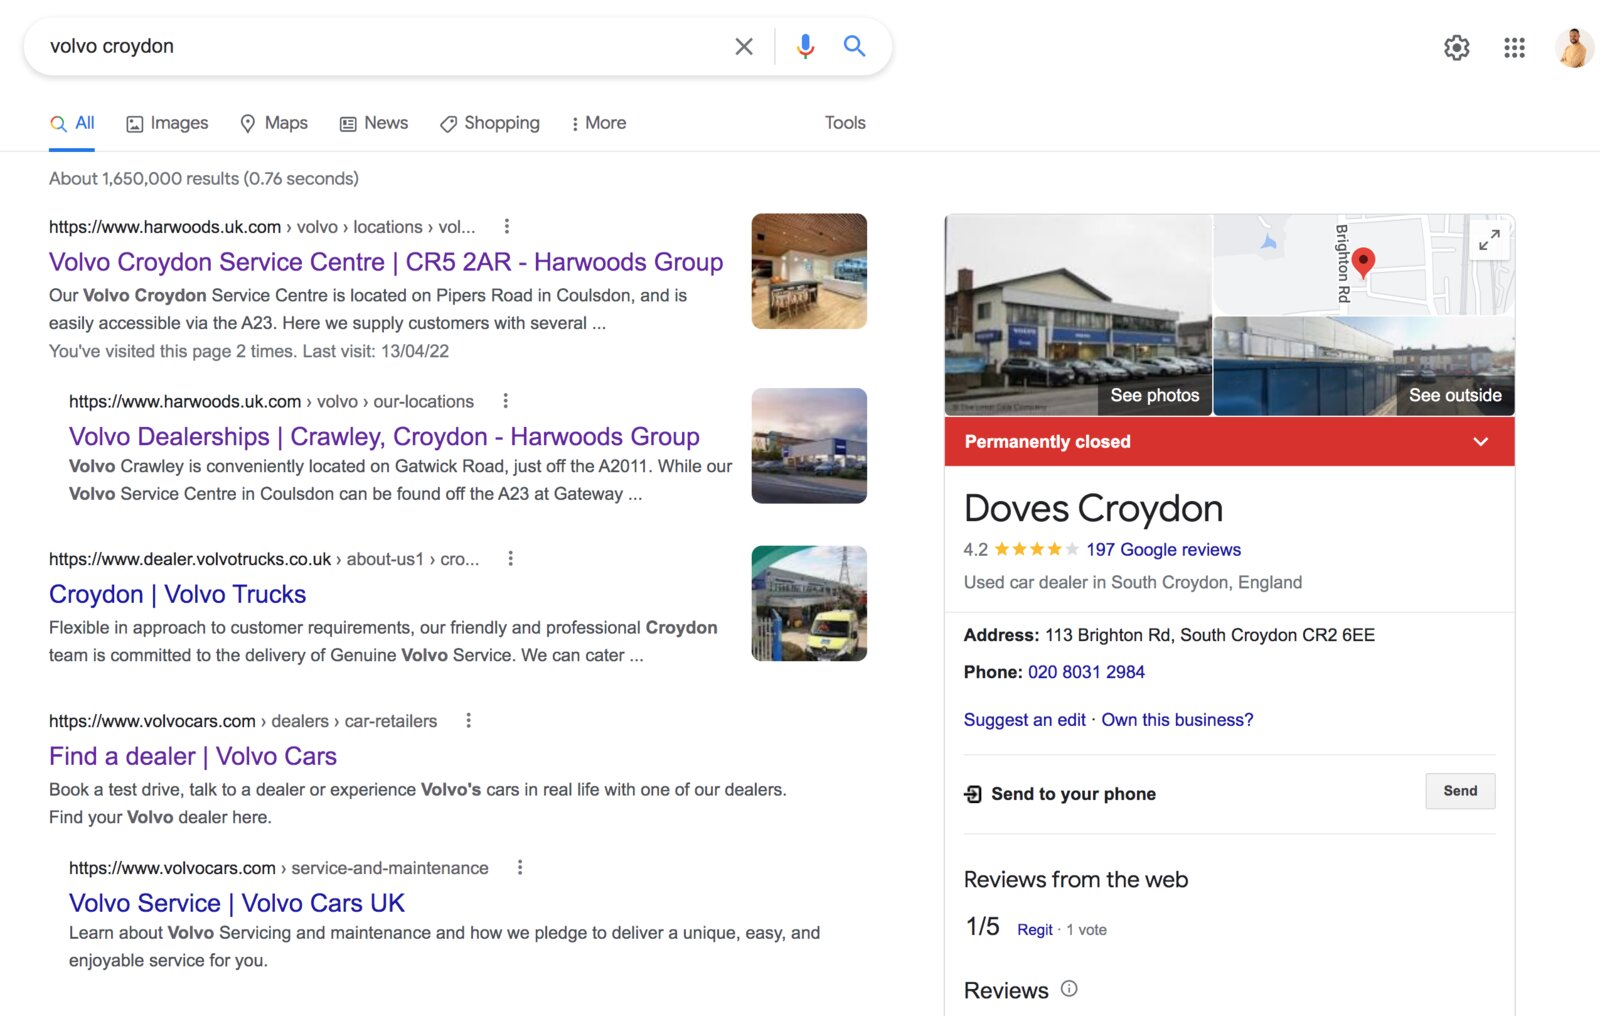
Task: Click Own this business? link
Action: coord(1177,720)
